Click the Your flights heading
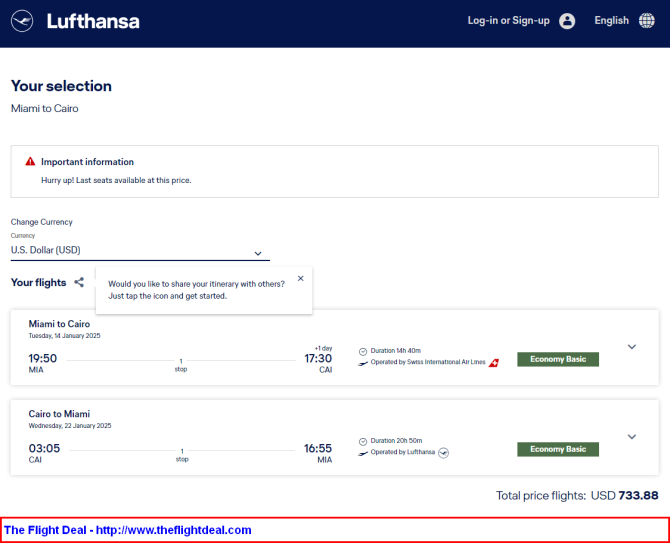 [x=38, y=282]
